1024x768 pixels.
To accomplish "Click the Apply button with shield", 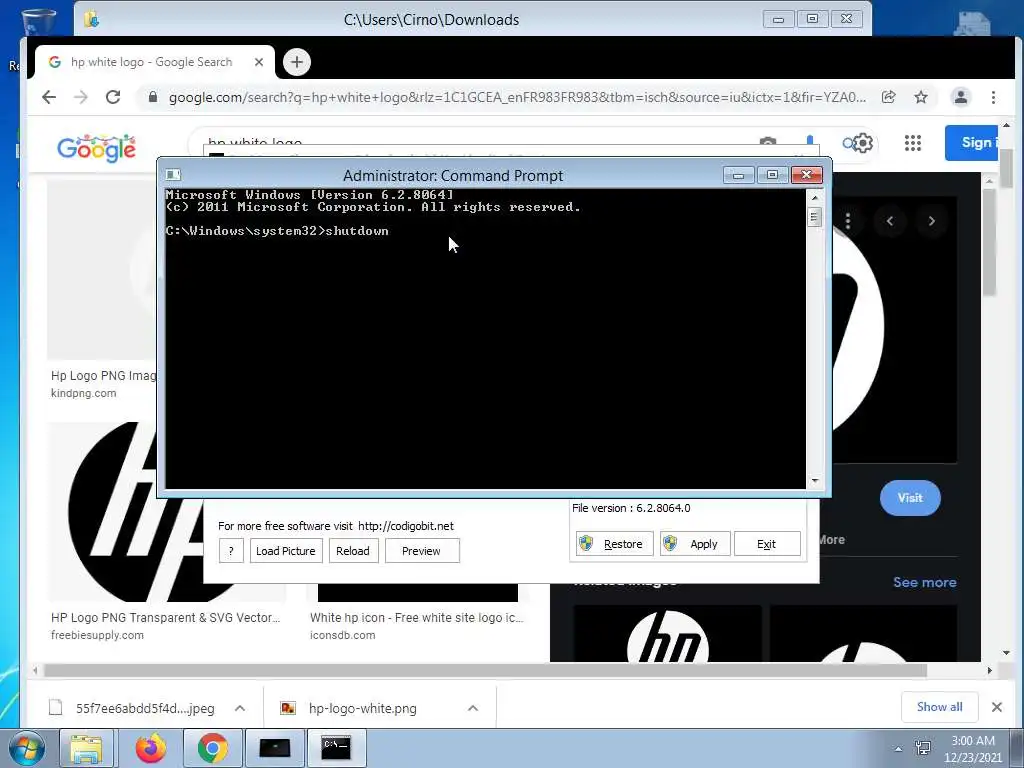I will click(694, 543).
